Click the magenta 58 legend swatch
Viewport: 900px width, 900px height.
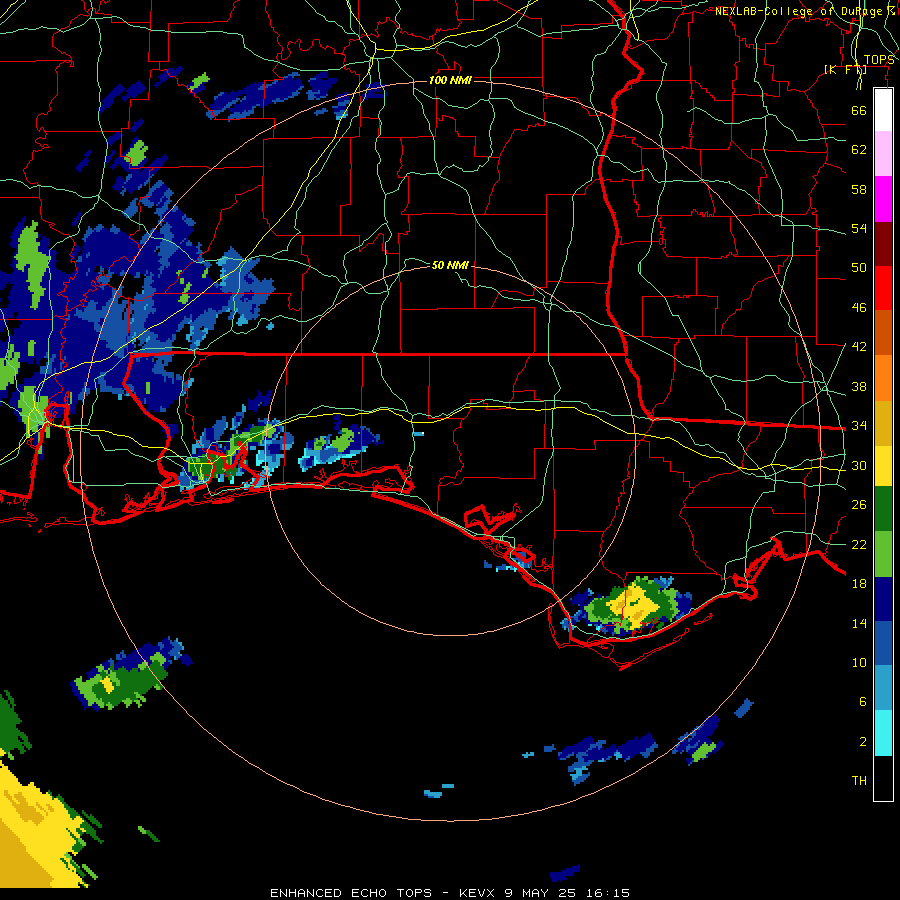click(x=883, y=199)
